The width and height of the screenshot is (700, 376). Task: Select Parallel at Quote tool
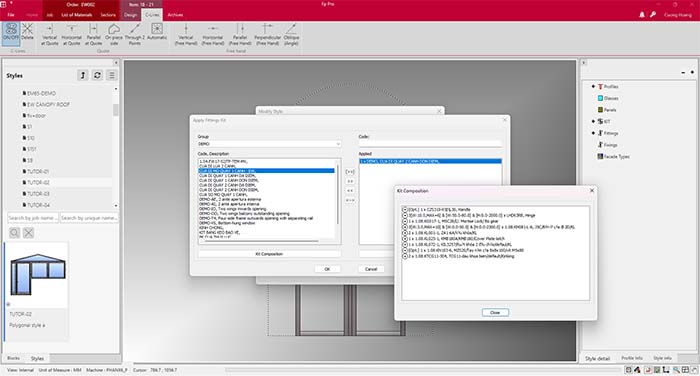click(93, 34)
